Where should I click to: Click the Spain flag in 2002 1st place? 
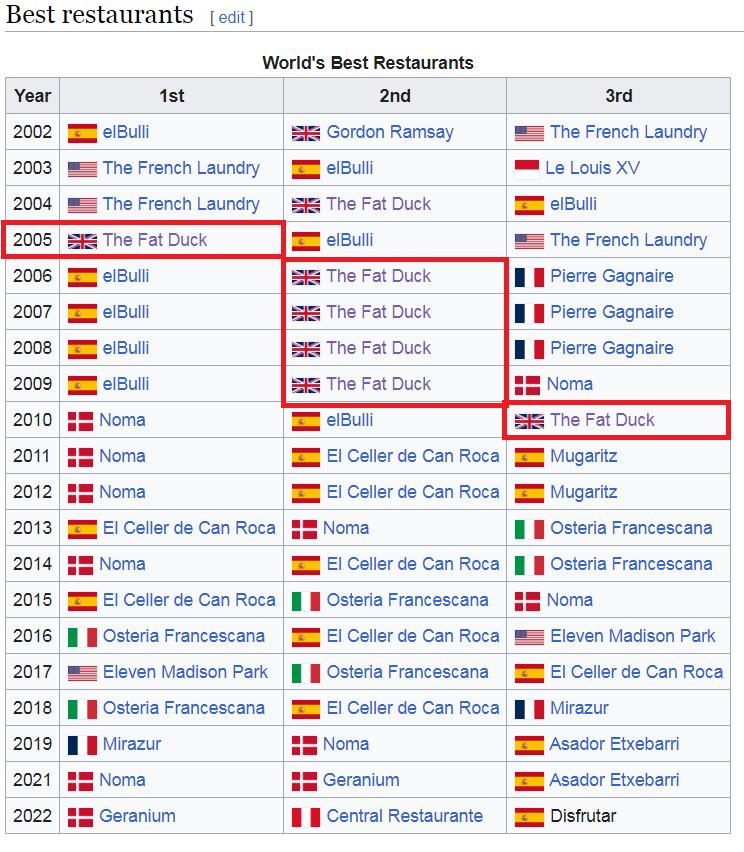82,133
